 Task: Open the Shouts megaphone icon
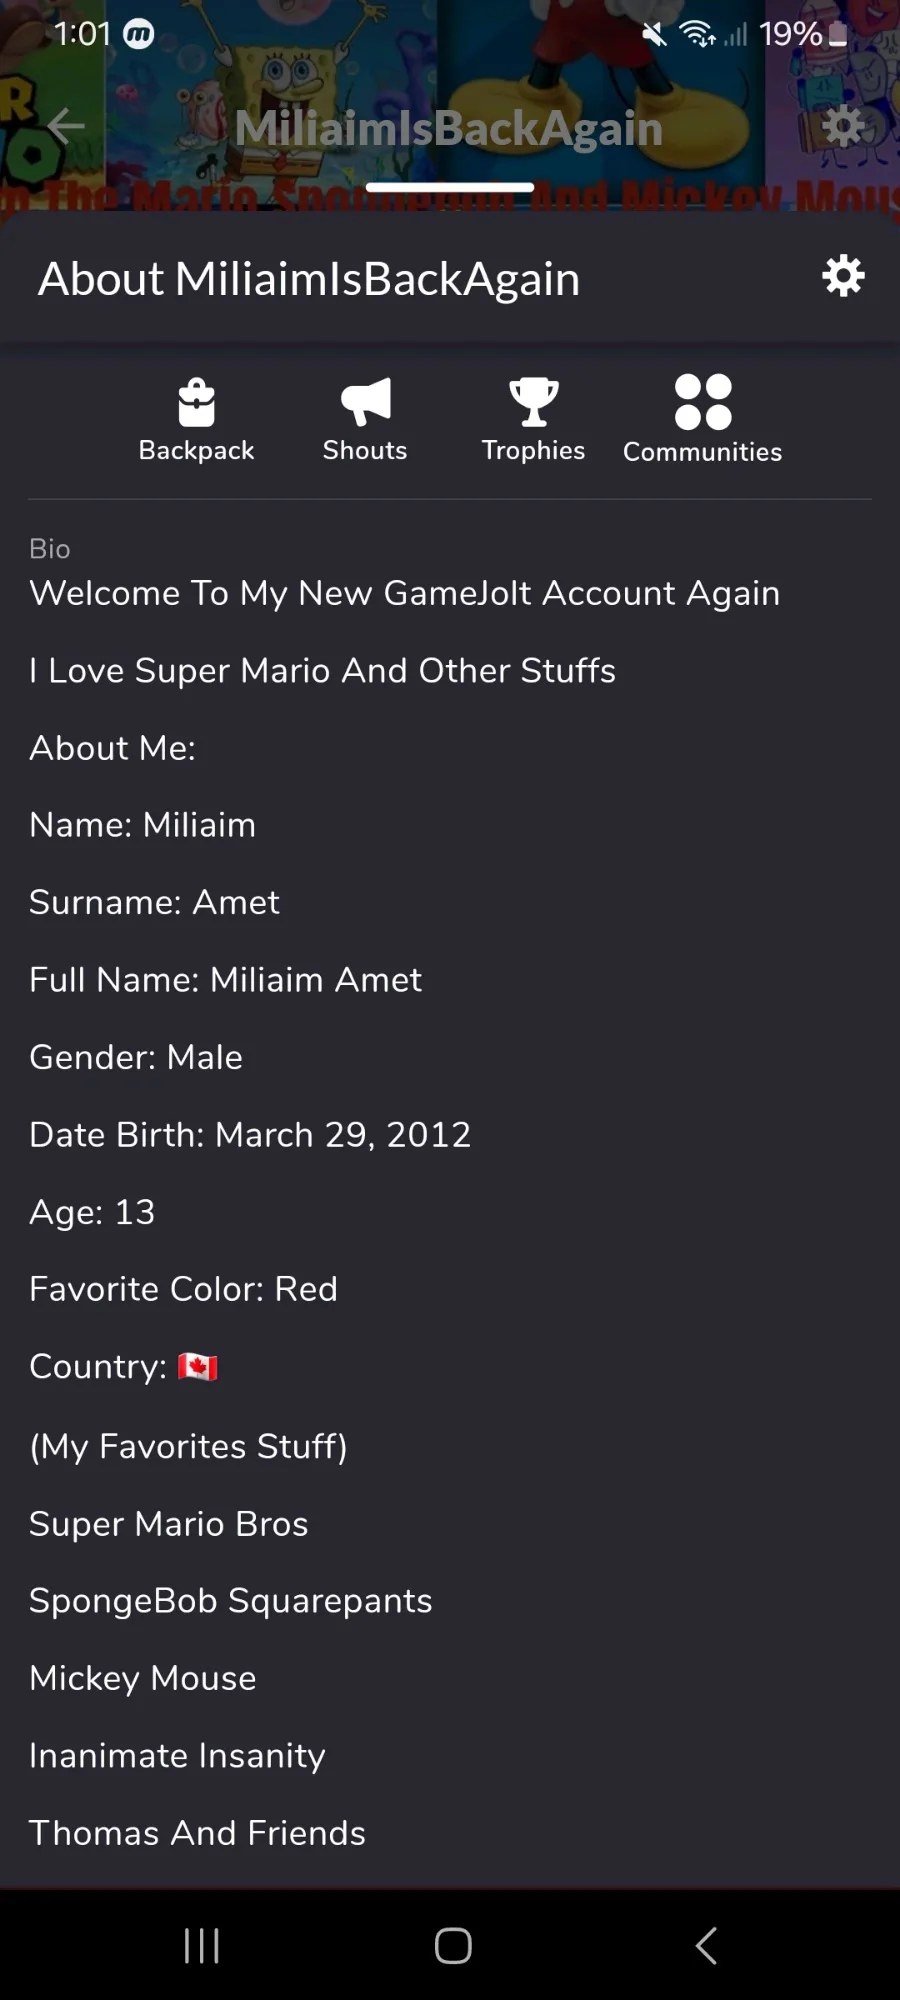[365, 402]
